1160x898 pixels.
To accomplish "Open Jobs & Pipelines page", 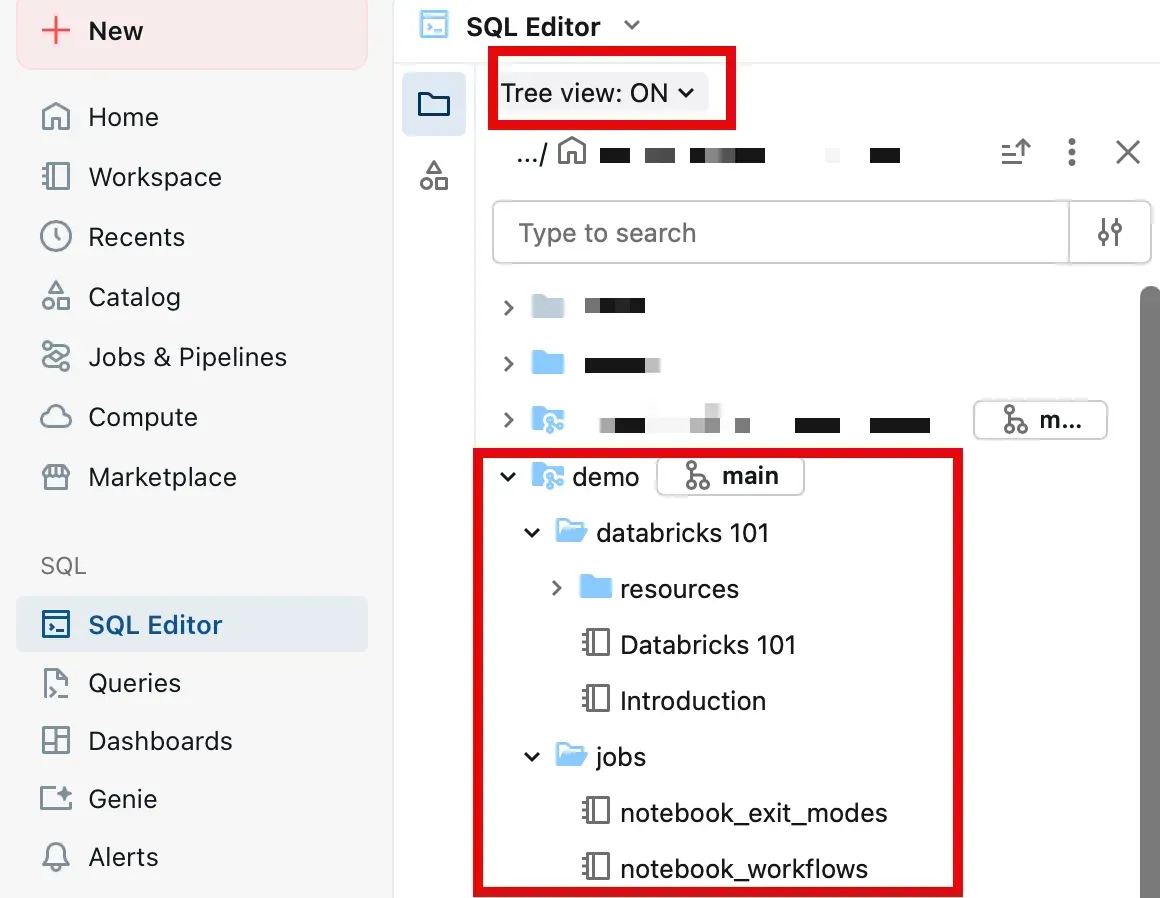I will (x=187, y=357).
